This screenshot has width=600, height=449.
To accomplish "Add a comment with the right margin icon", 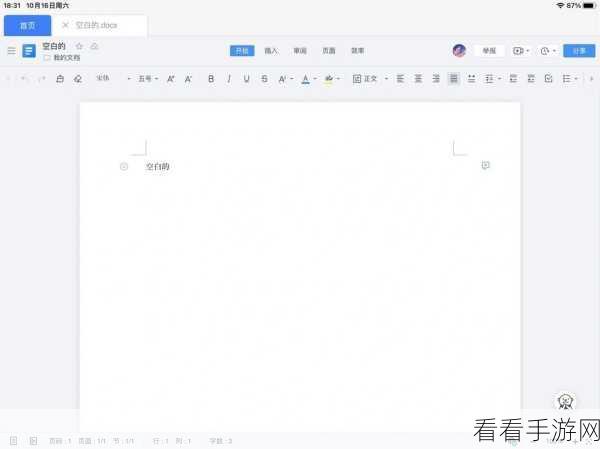I will click(x=485, y=165).
